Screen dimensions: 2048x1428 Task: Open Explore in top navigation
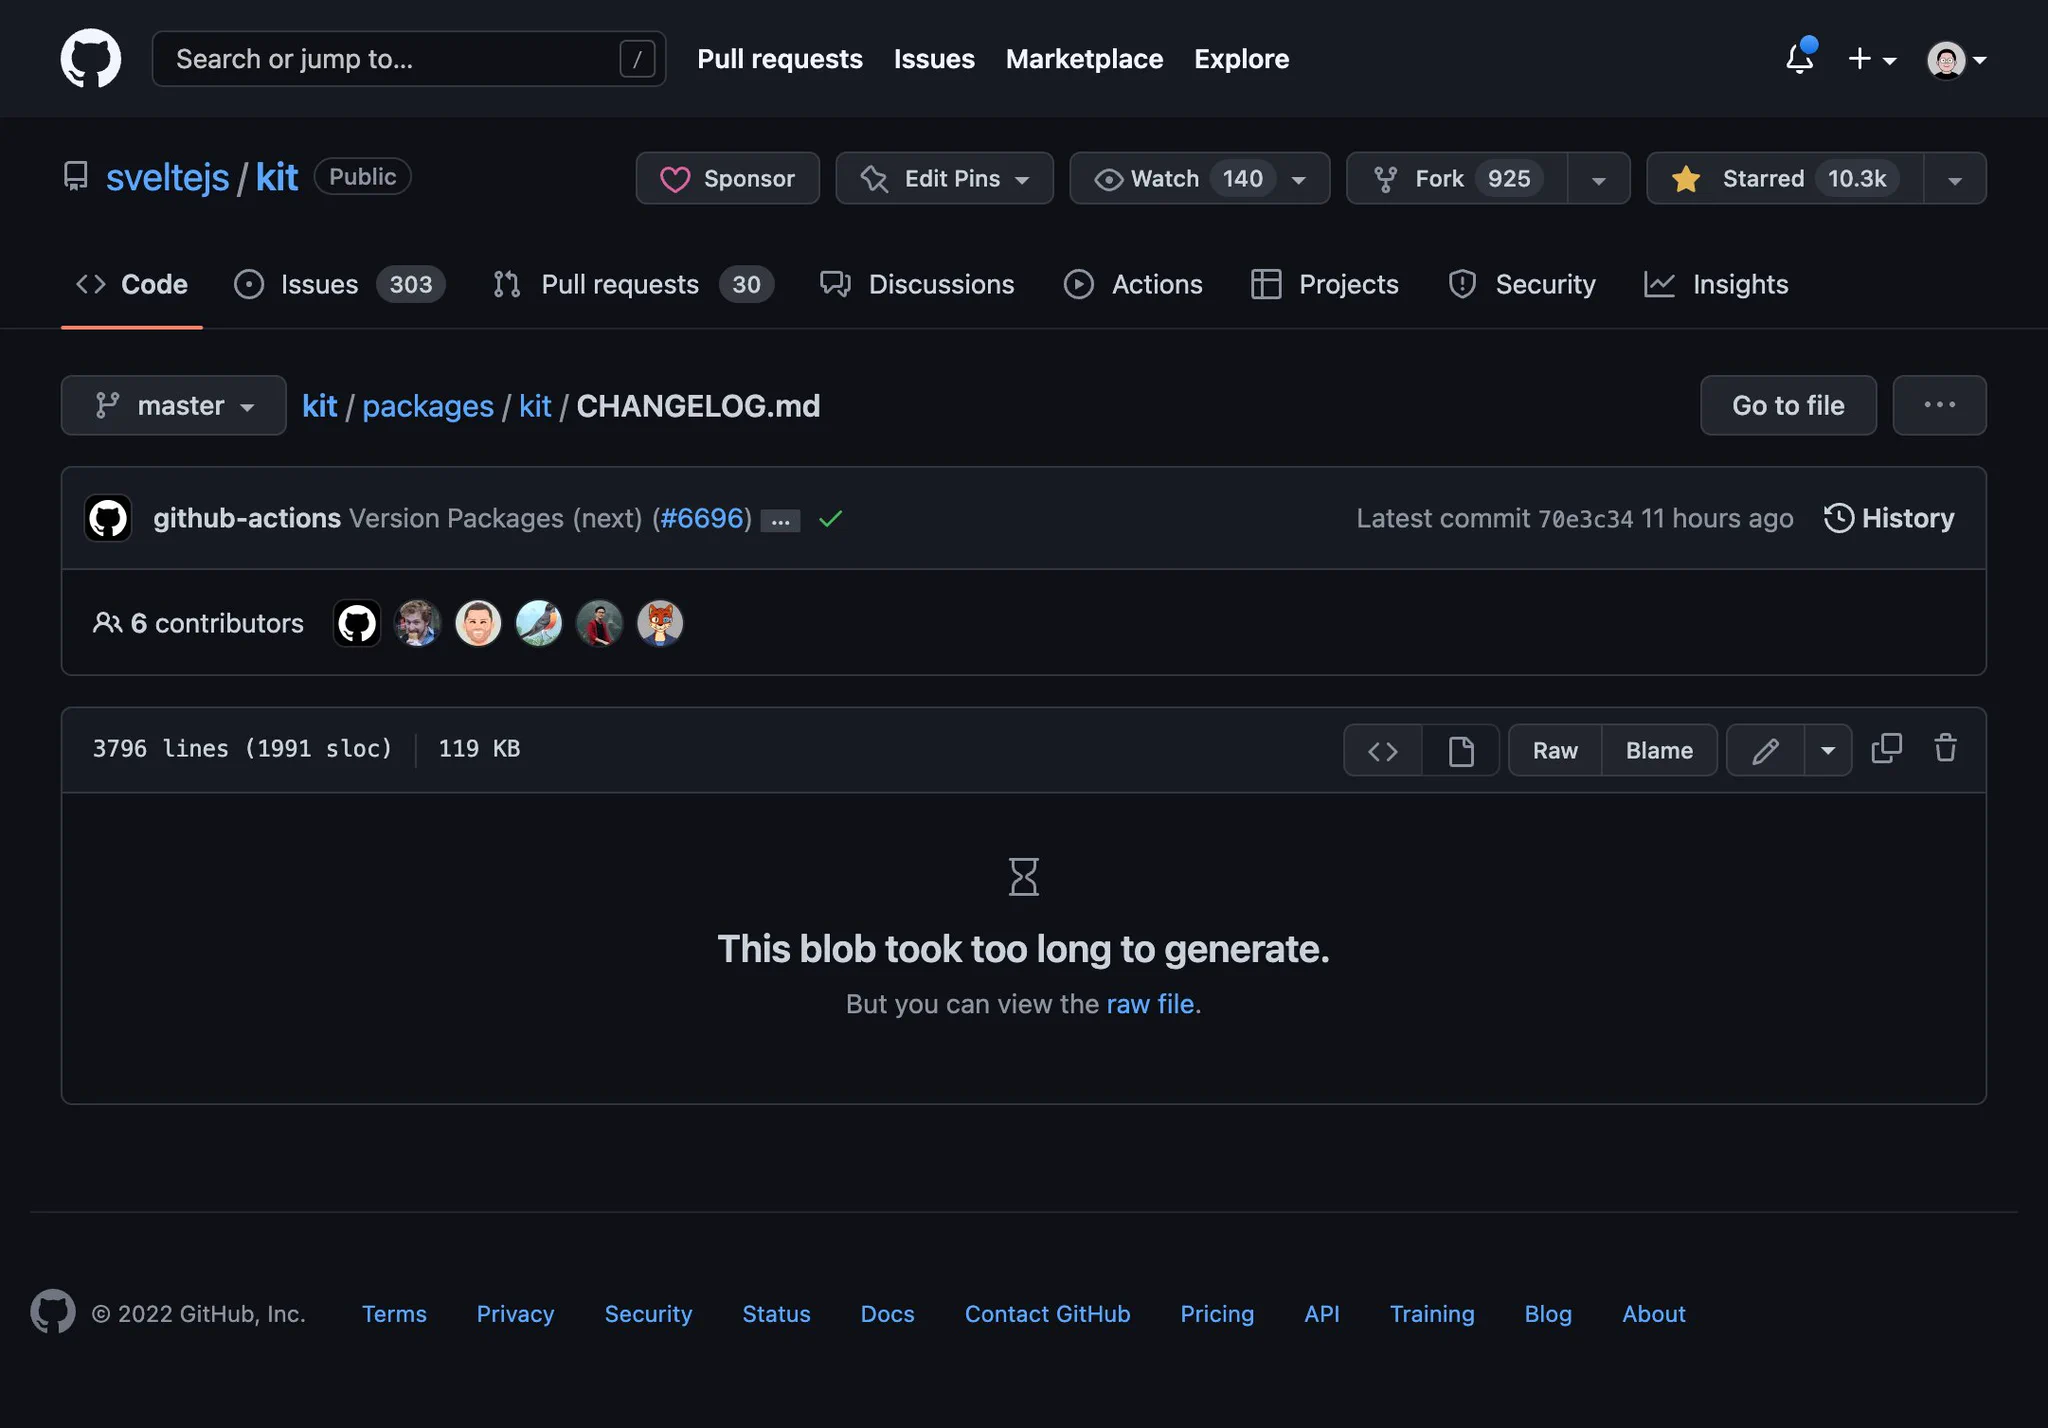tap(1241, 59)
